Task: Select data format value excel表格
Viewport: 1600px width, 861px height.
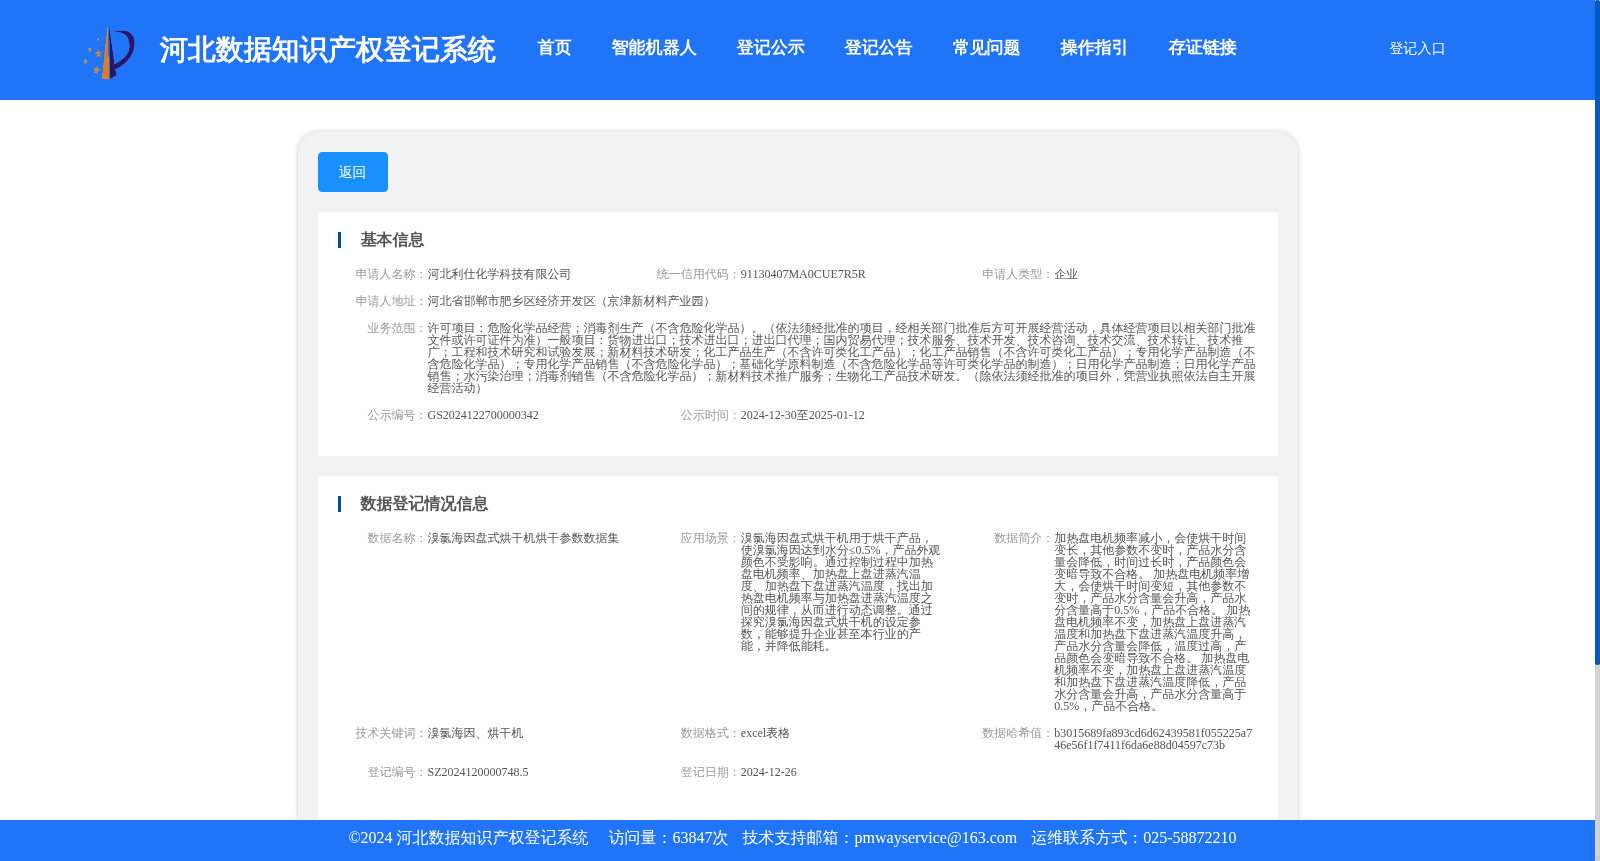Action: point(765,733)
